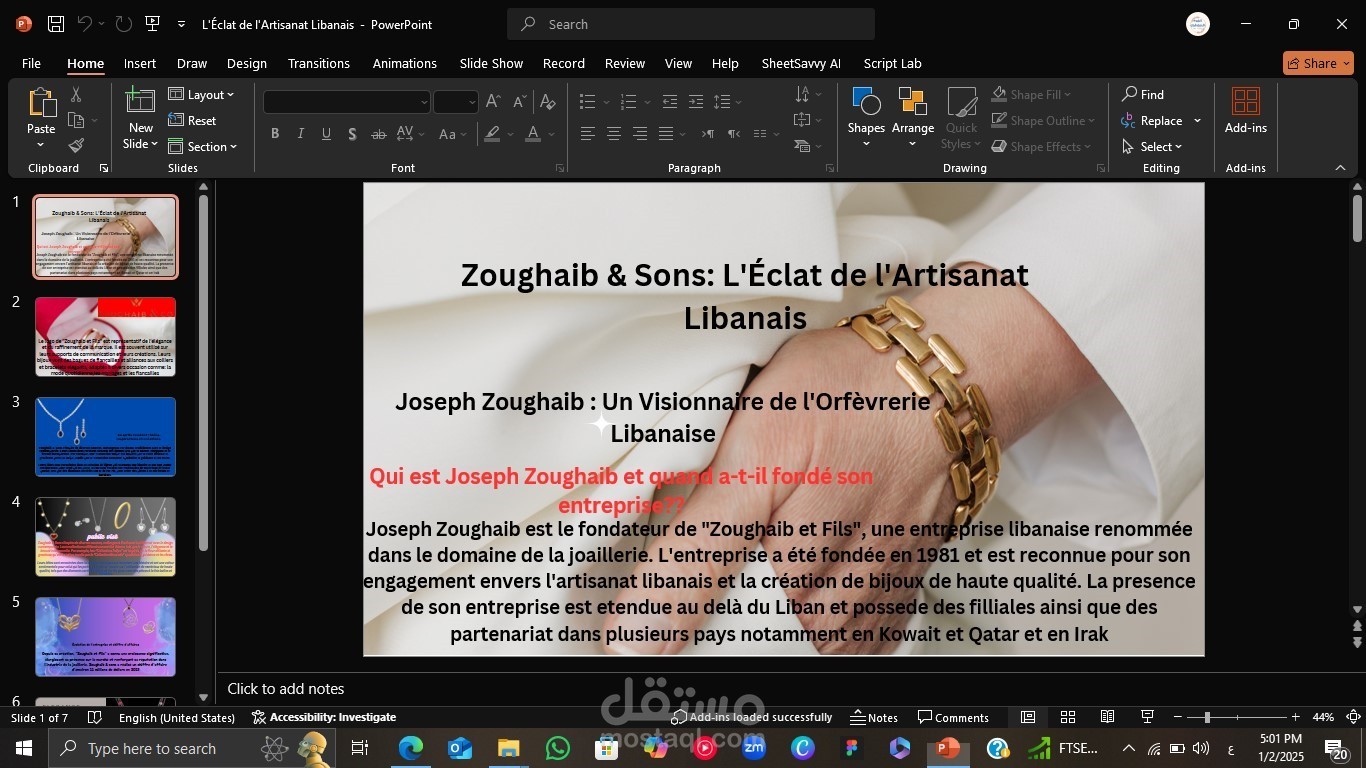Viewport: 1366px width, 768px height.
Task: Switch to Reading View
Action: [1108, 717]
